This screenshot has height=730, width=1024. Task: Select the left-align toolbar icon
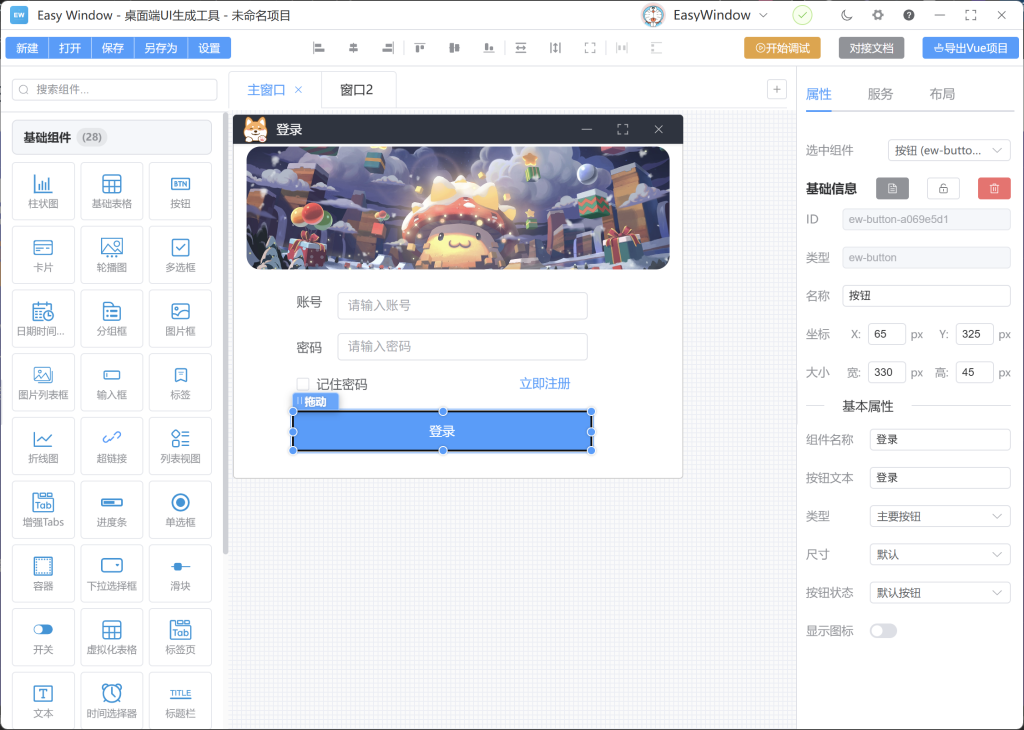coord(319,47)
